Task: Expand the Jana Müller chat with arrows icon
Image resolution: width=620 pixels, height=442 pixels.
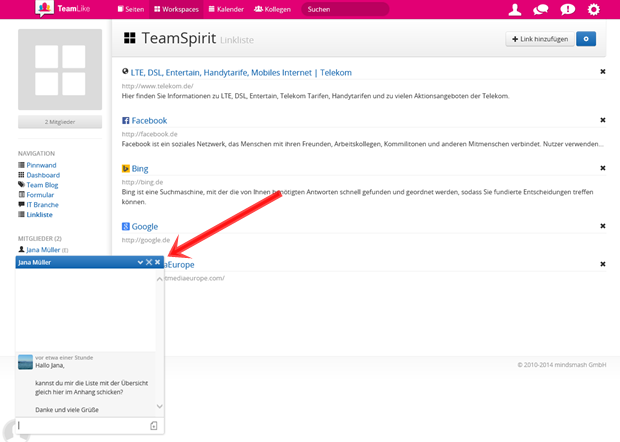Action: tap(149, 262)
